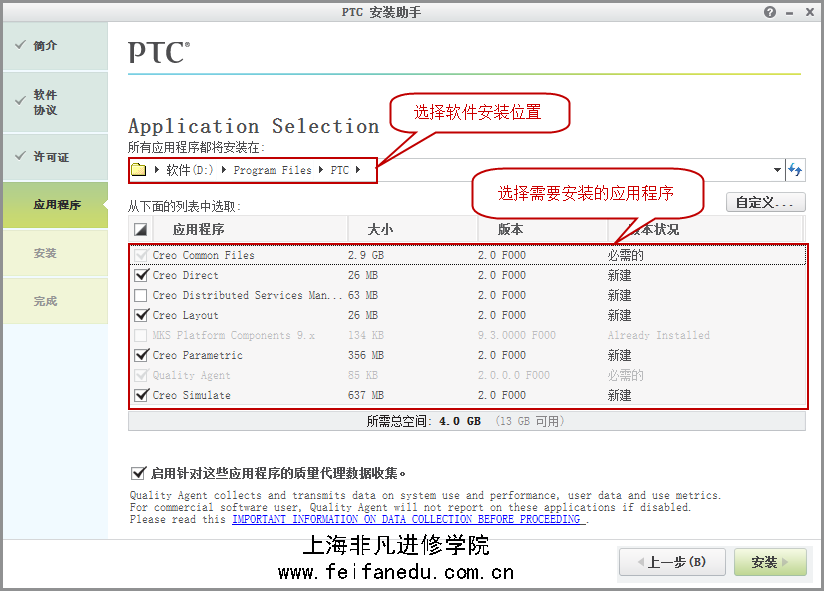
Task: Click the 上一步(B) back button
Action: coord(672,562)
